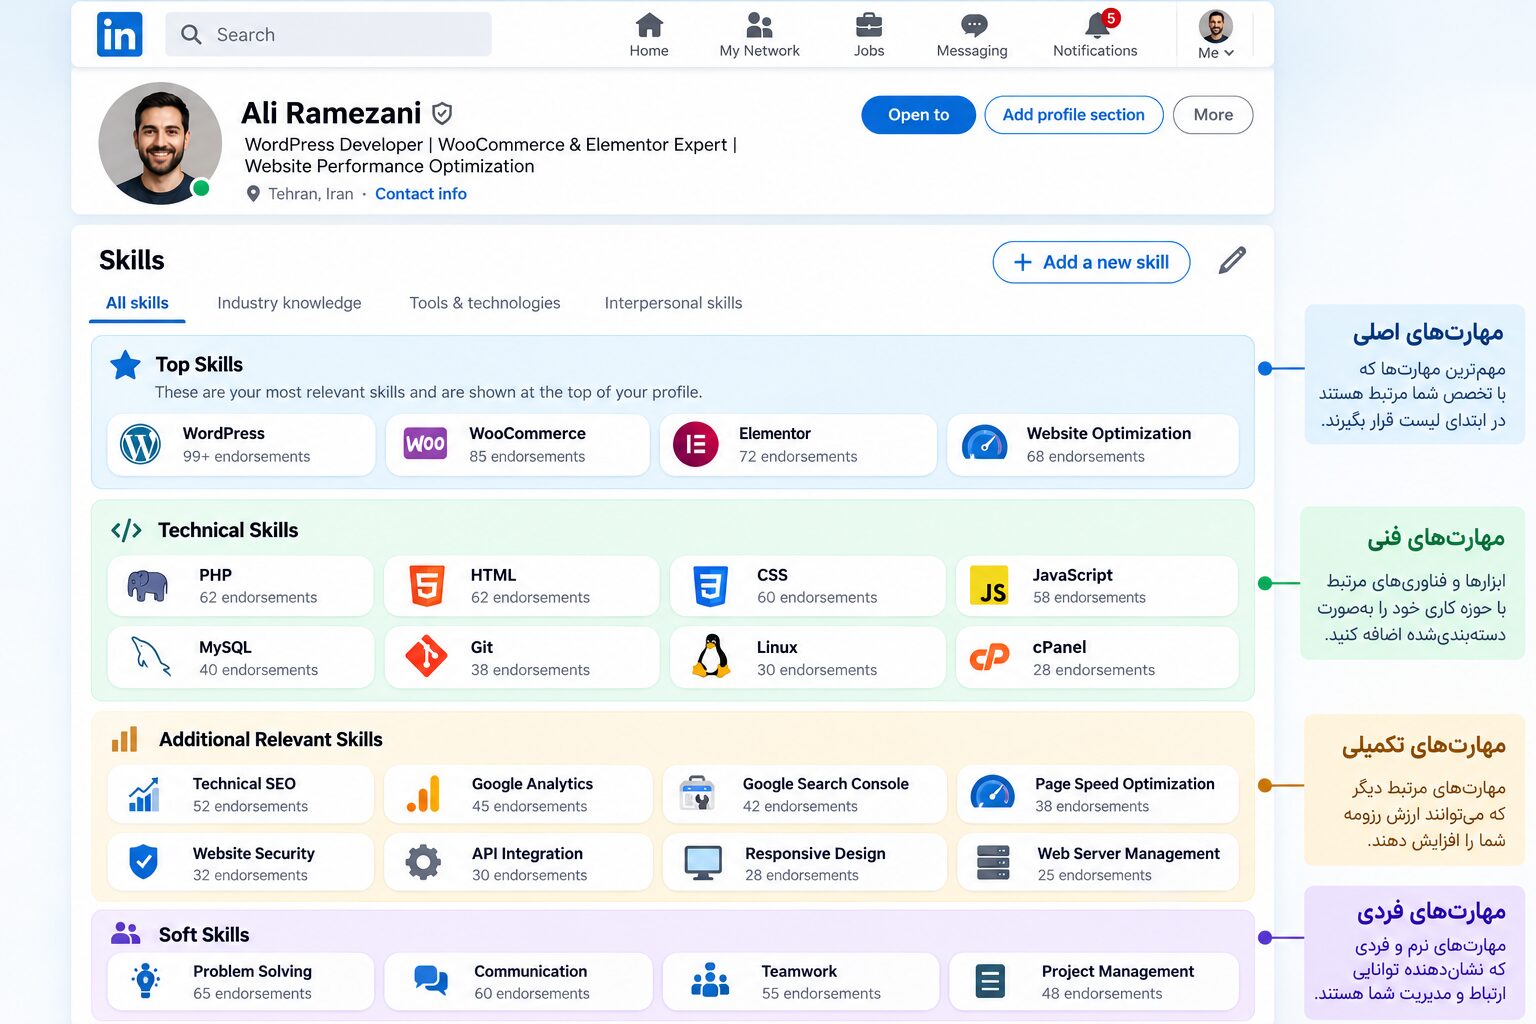
Task: Open the Home icon in navigation
Action: pyautogui.click(x=649, y=25)
